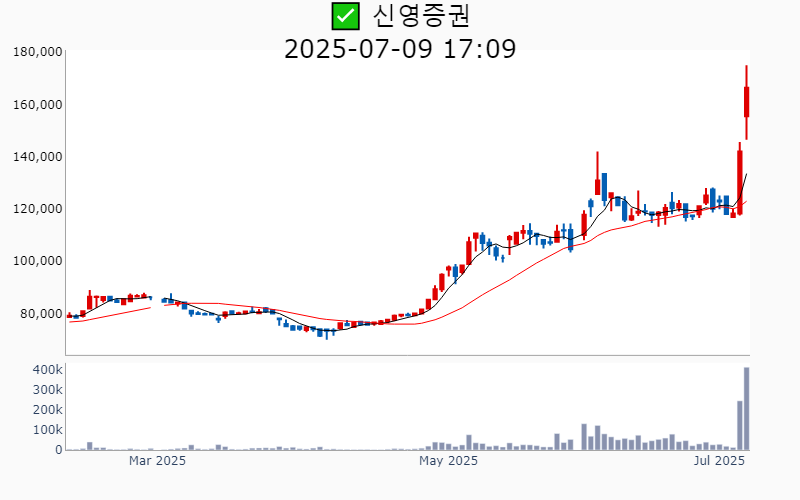Click the 0 volume axis label

coord(59,450)
